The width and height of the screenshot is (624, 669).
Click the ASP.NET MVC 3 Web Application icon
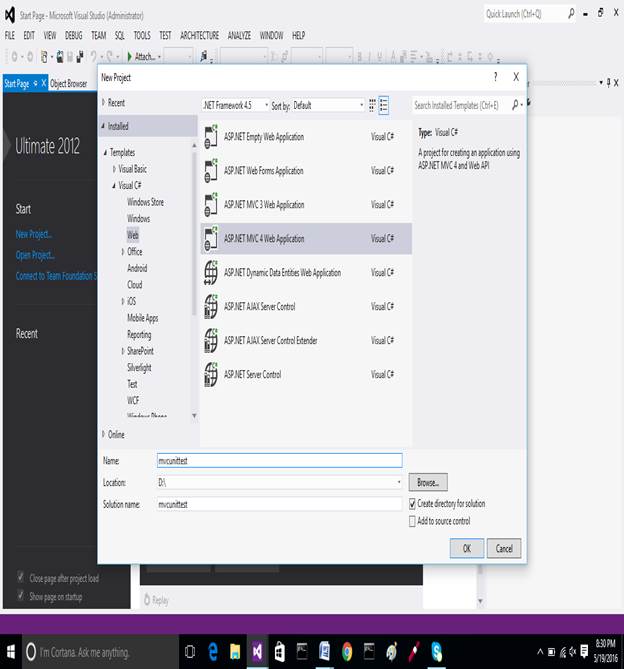tap(211, 204)
